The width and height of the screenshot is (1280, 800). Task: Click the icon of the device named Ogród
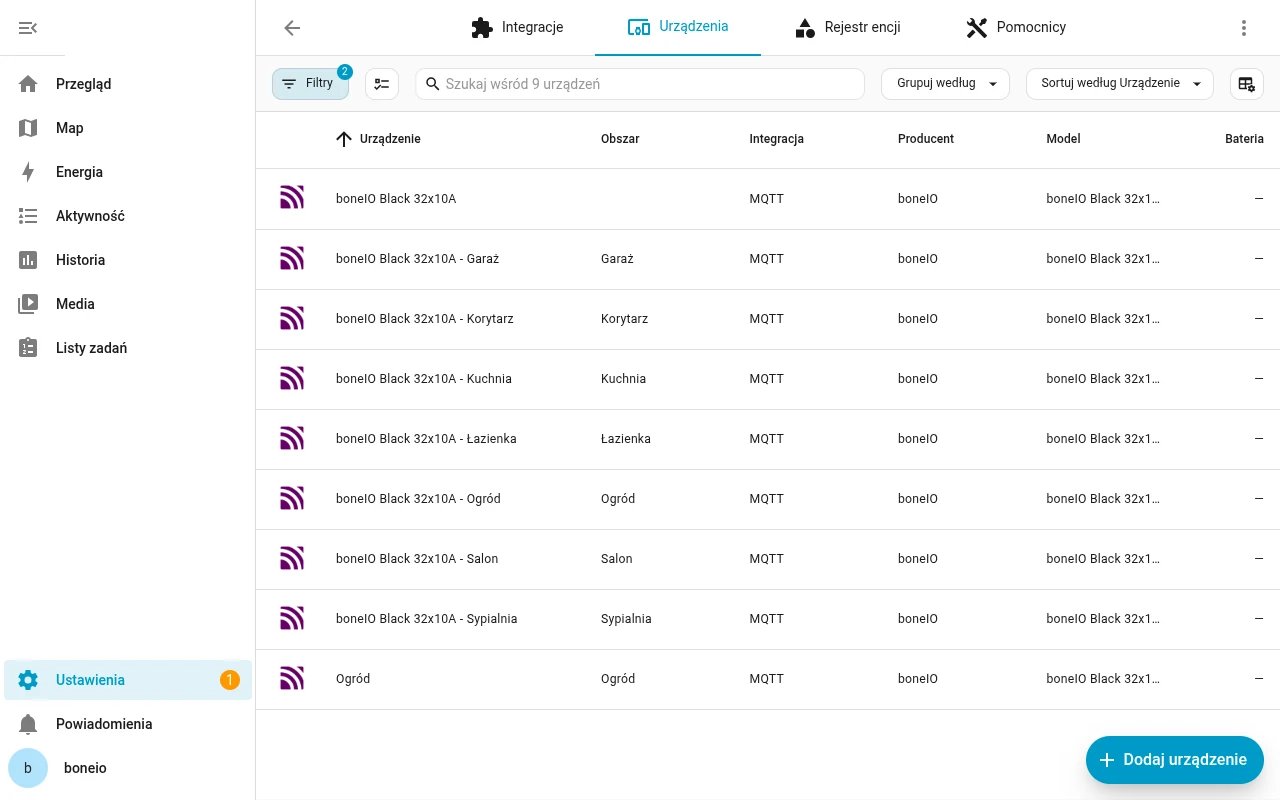292,678
